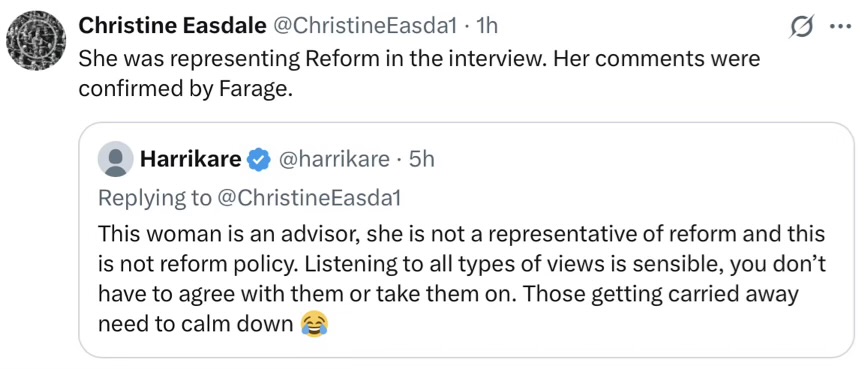Screen dimensions: 864x369
Task: Click the 'She was representing Reform' text line
Action: [419, 58]
